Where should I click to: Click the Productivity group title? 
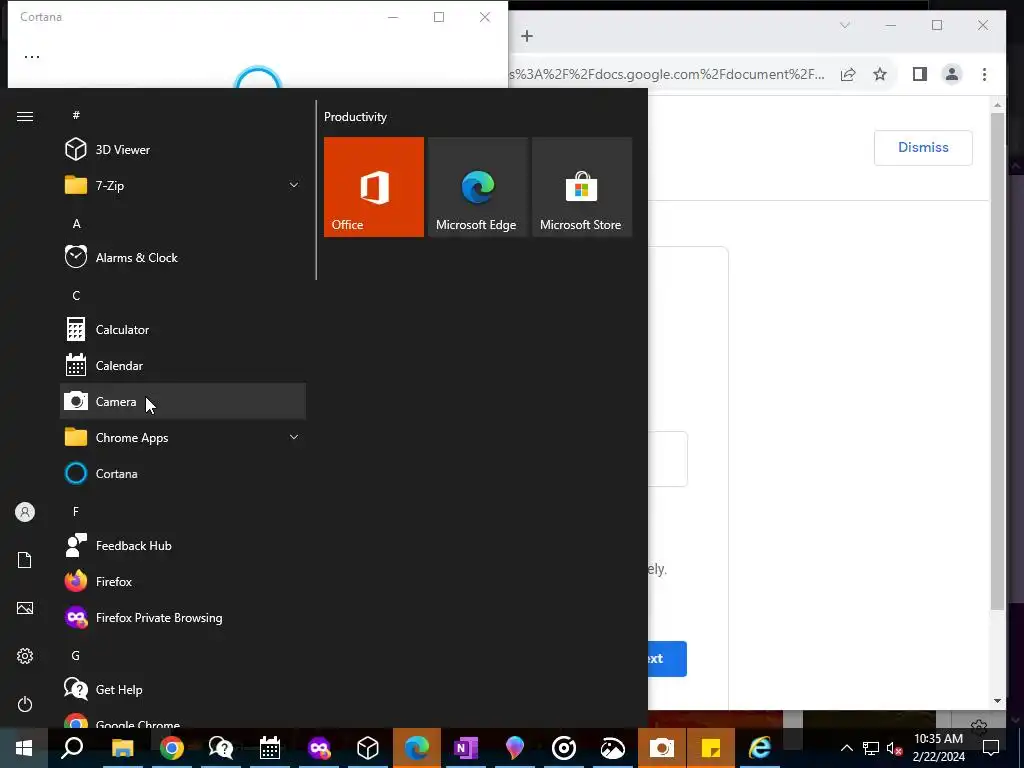coord(355,117)
